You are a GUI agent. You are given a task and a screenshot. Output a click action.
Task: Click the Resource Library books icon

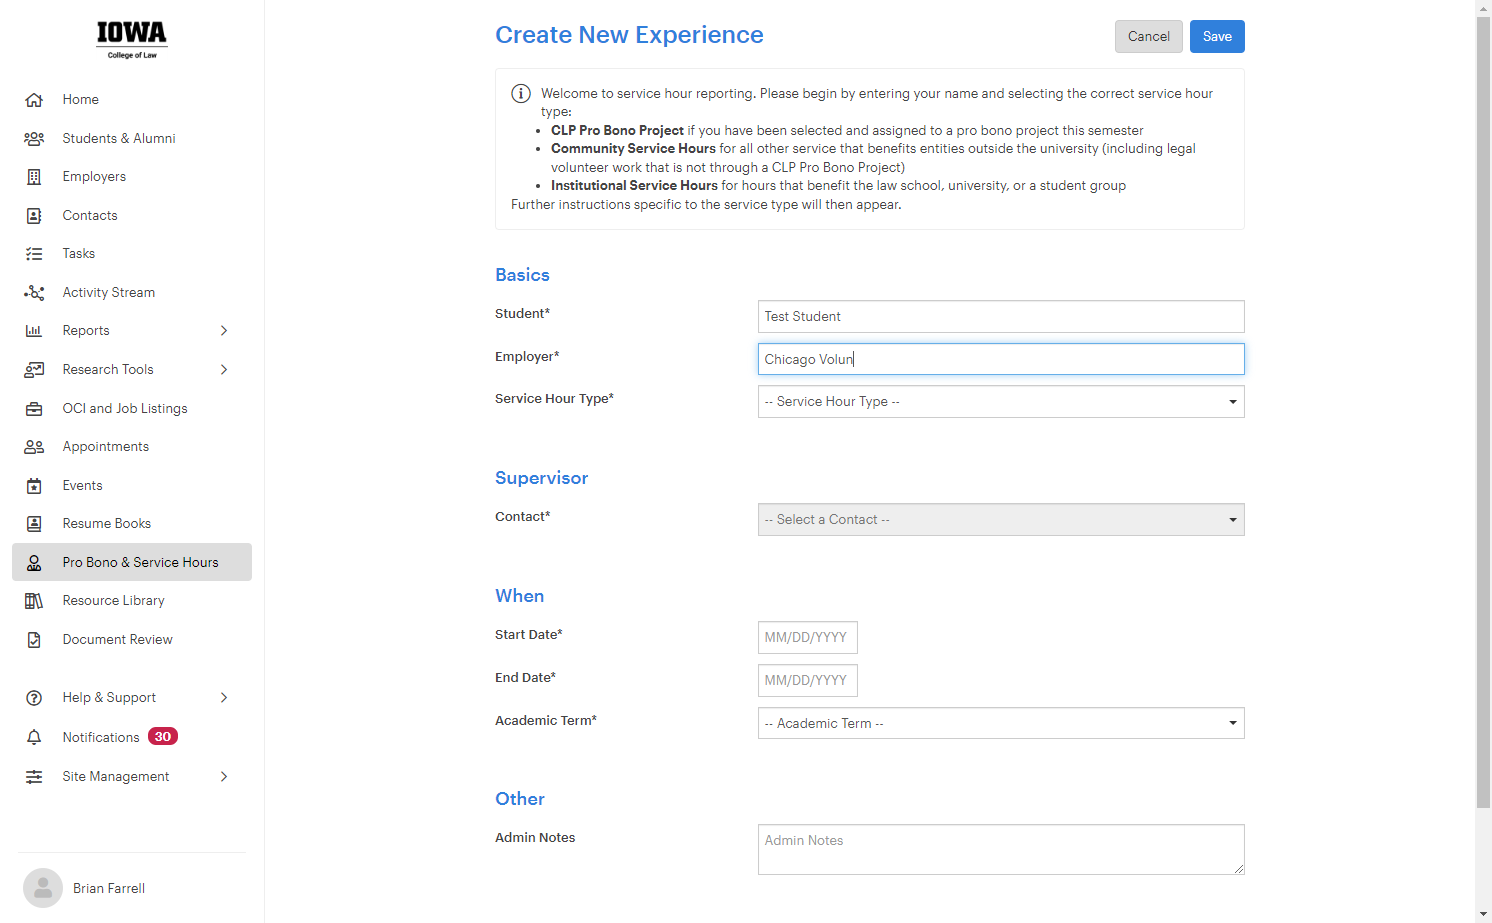[x=34, y=601]
